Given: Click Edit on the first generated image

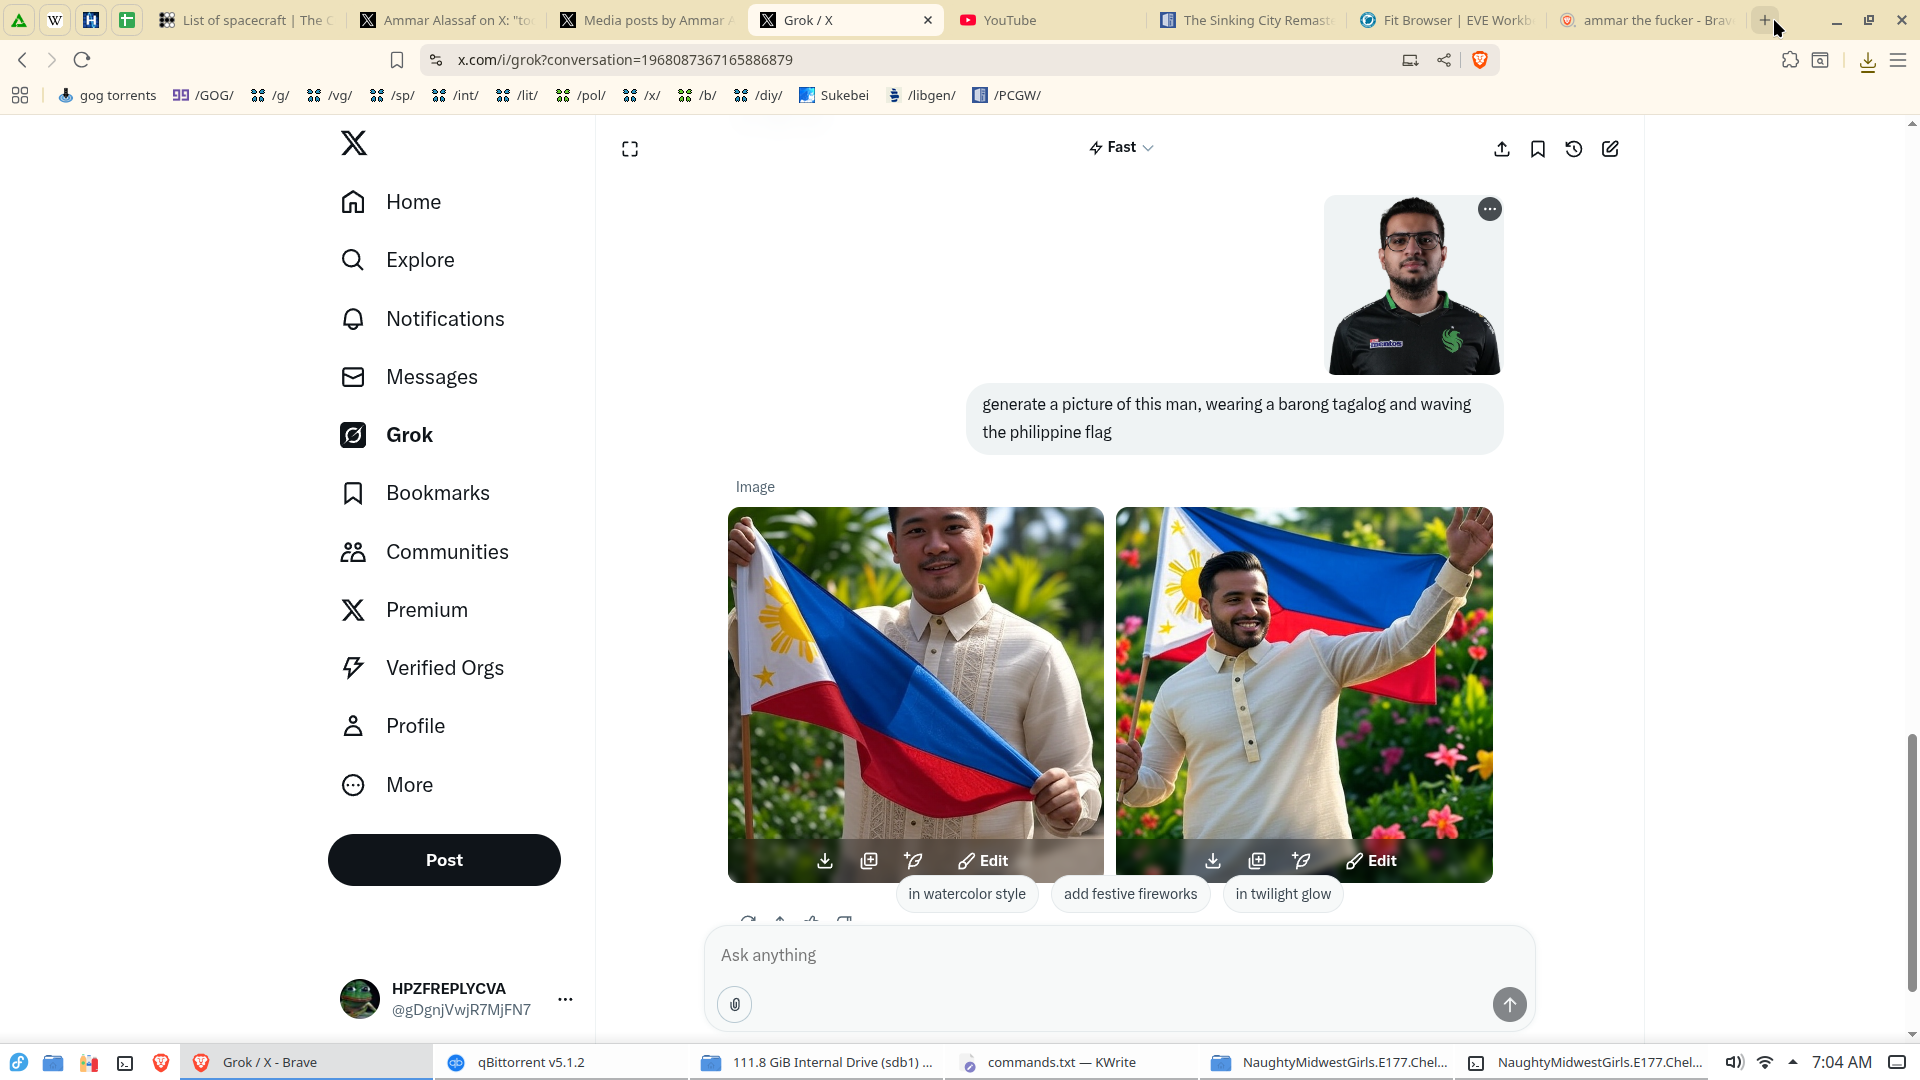Looking at the screenshot, I should click(983, 861).
